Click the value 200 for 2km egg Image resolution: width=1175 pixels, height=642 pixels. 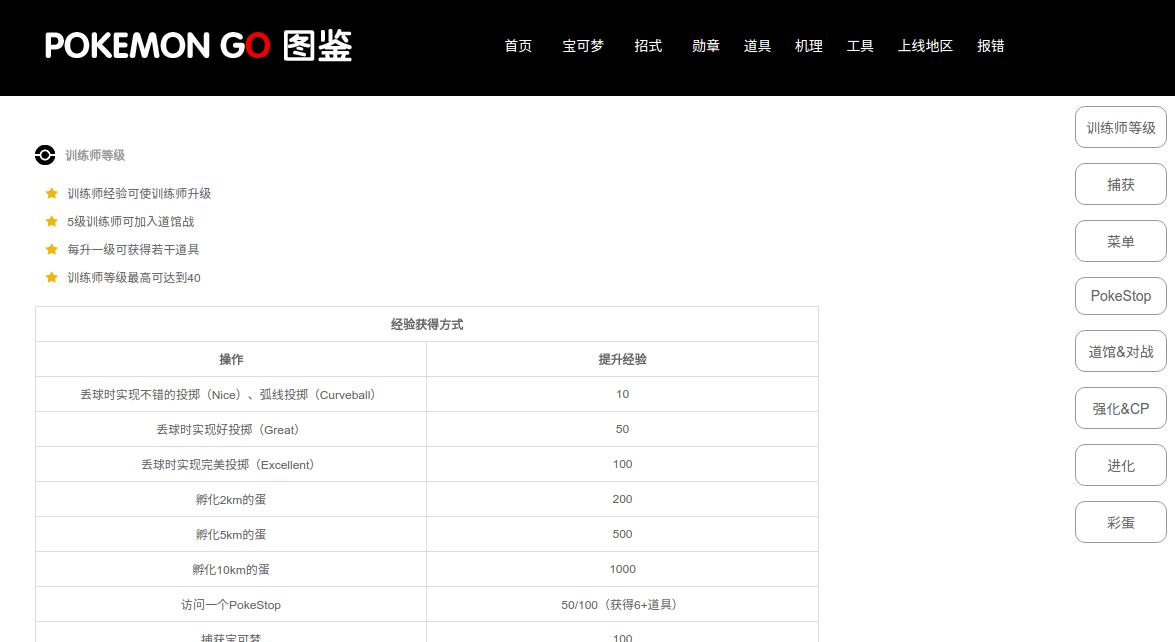tap(623, 499)
